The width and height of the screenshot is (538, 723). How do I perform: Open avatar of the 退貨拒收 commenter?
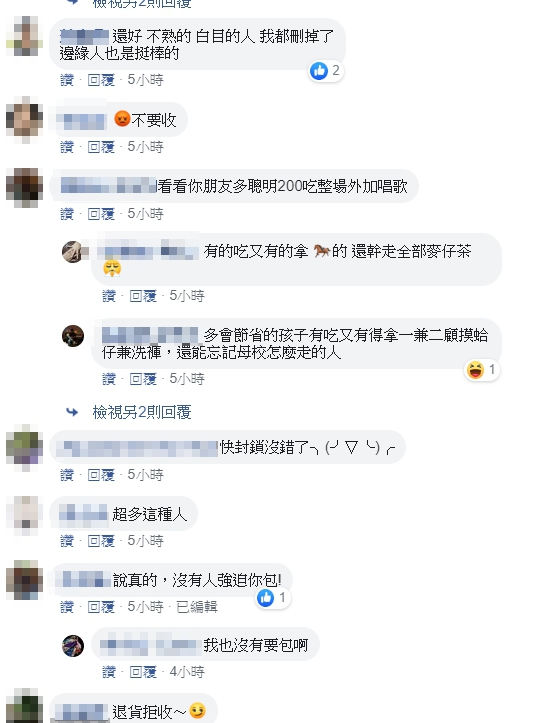25,705
